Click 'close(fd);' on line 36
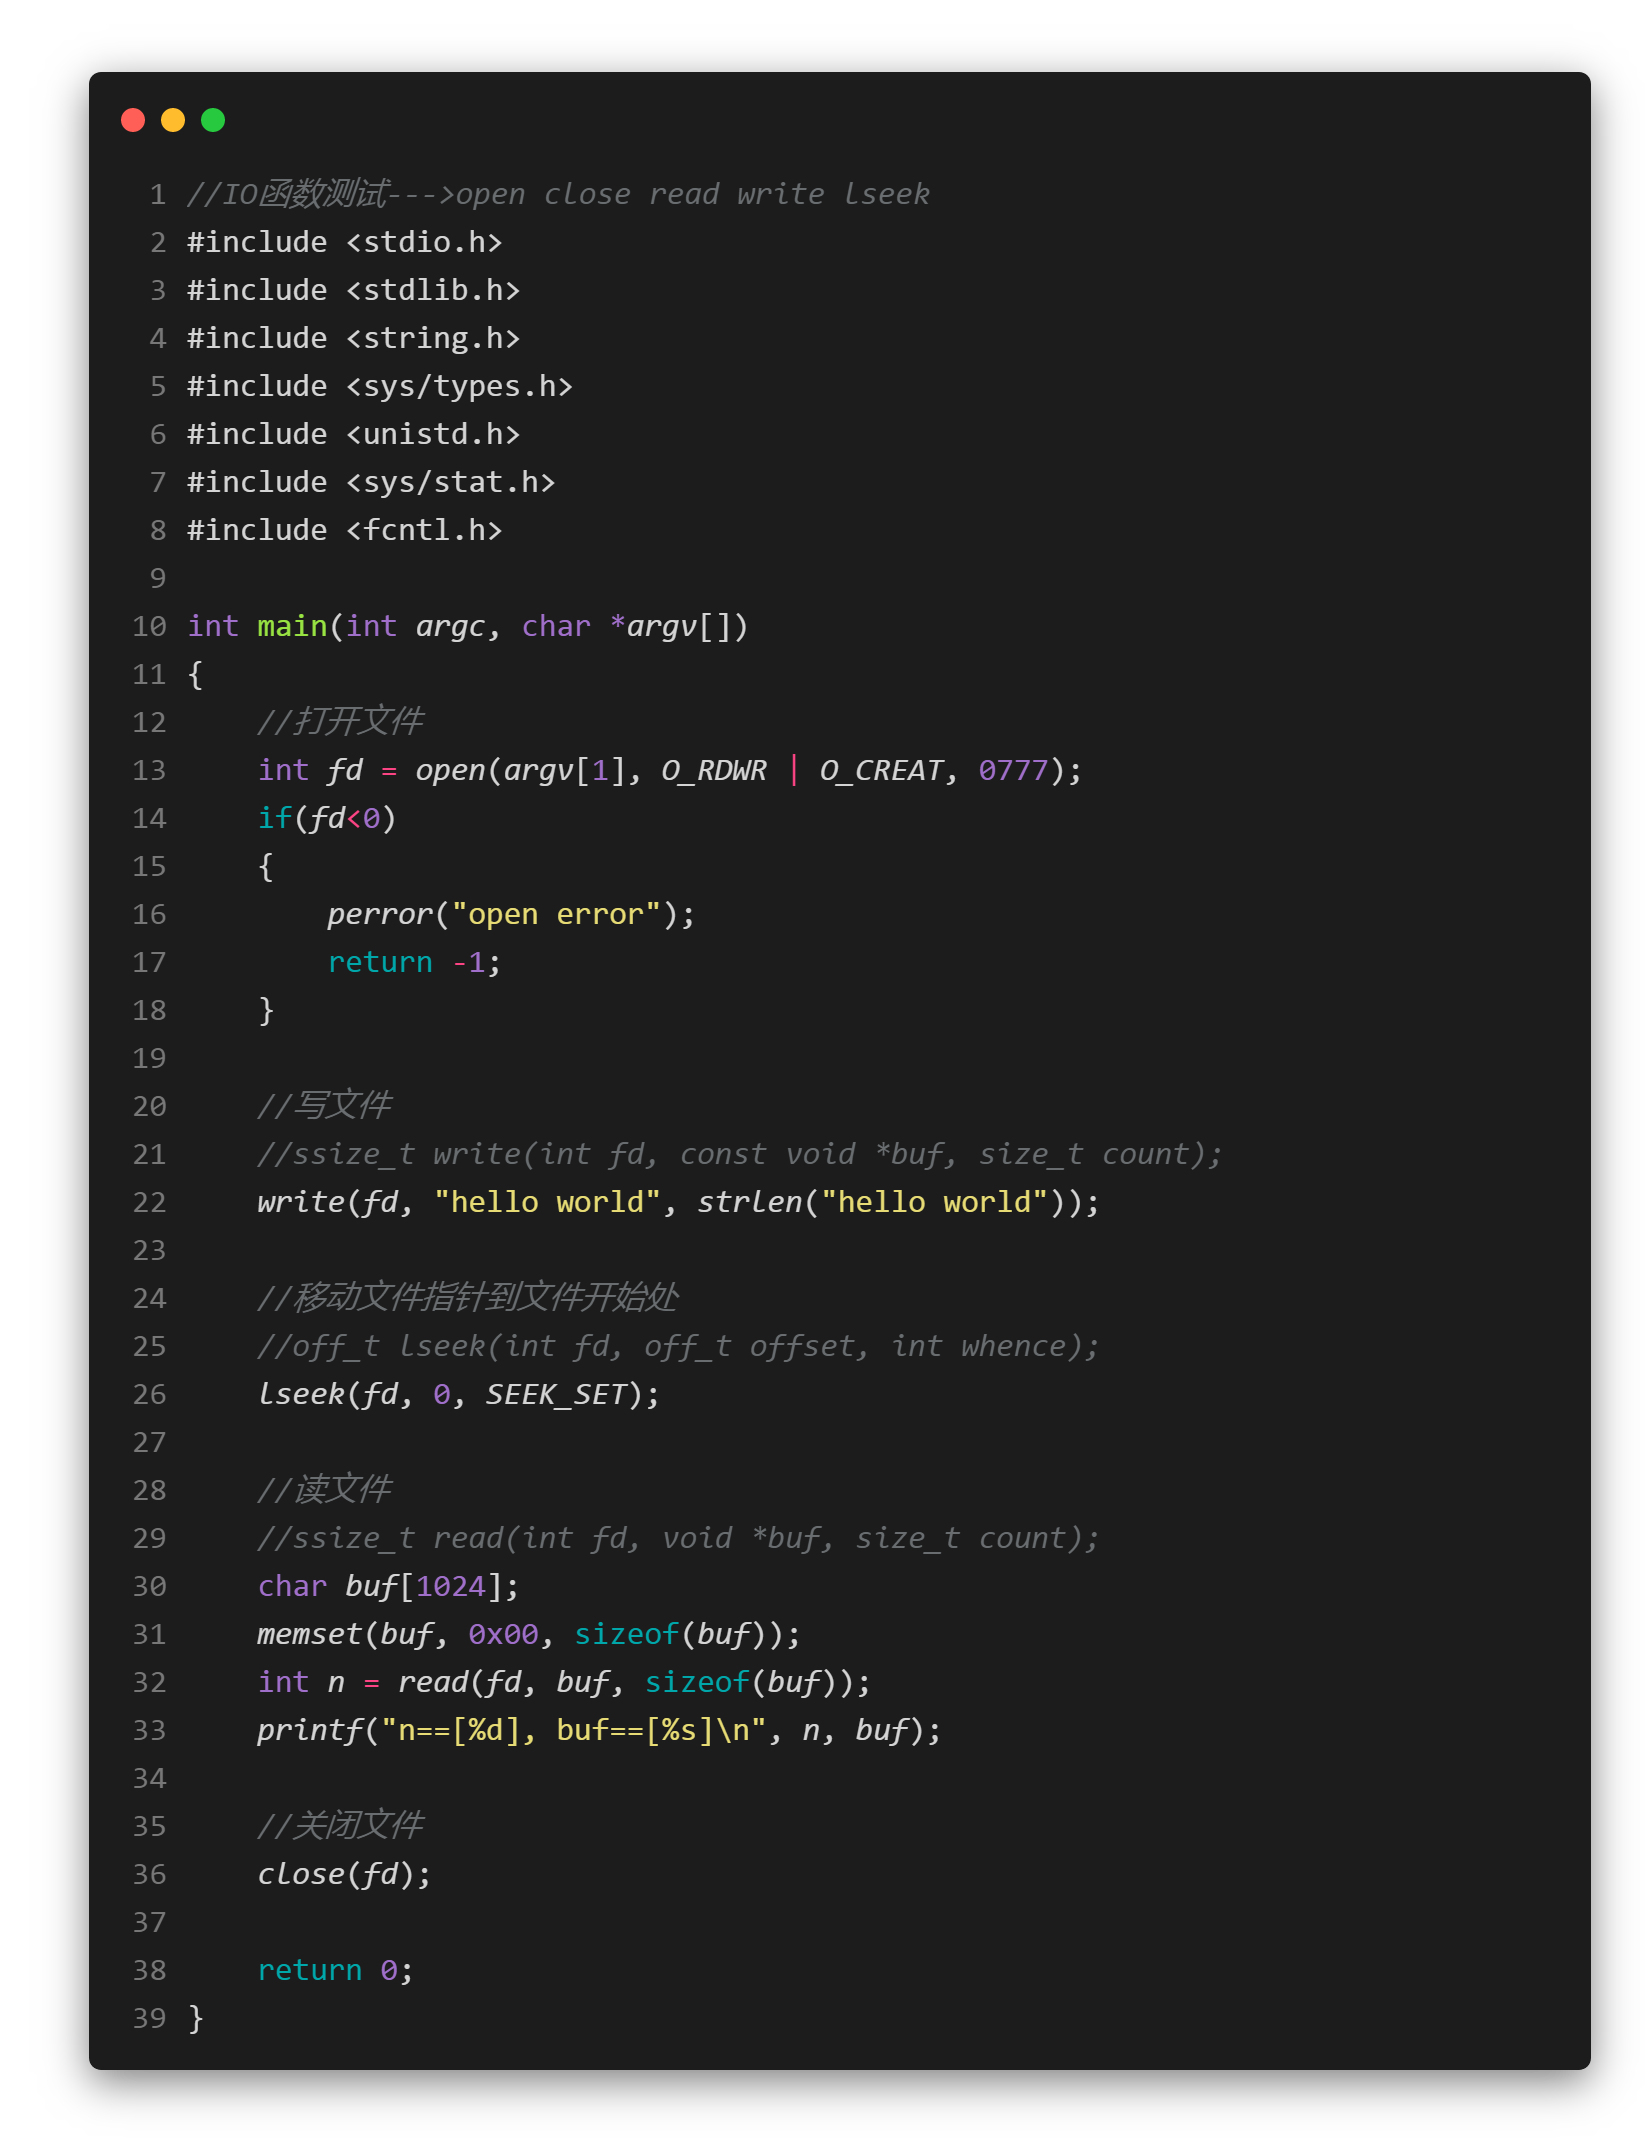The height and width of the screenshot is (2142, 1645). (344, 1874)
